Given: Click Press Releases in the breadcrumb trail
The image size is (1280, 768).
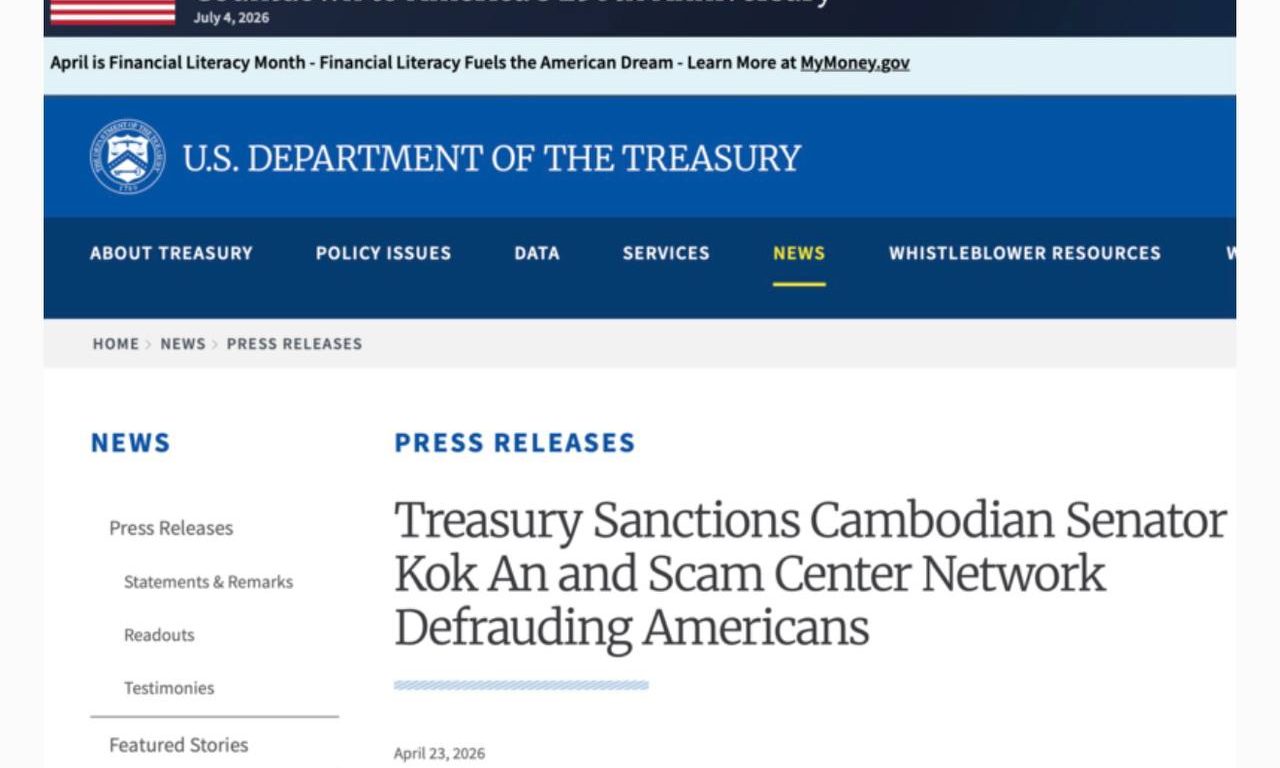Looking at the screenshot, I should coord(294,344).
